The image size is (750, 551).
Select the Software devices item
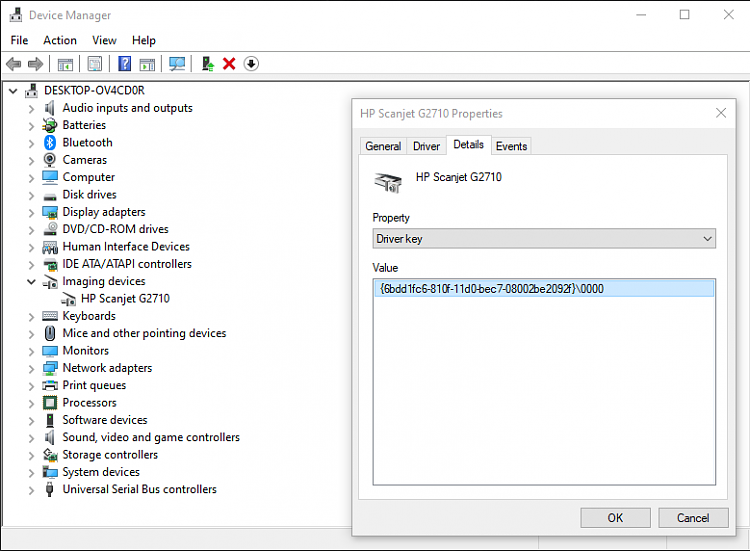(x=105, y=420)
